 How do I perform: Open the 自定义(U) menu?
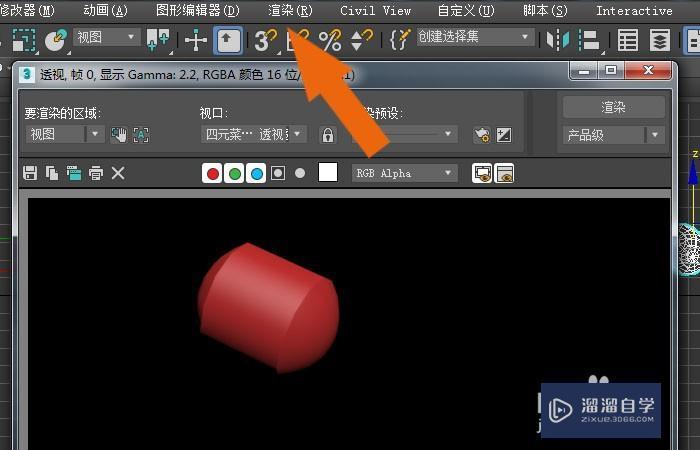tap(466, 10)
